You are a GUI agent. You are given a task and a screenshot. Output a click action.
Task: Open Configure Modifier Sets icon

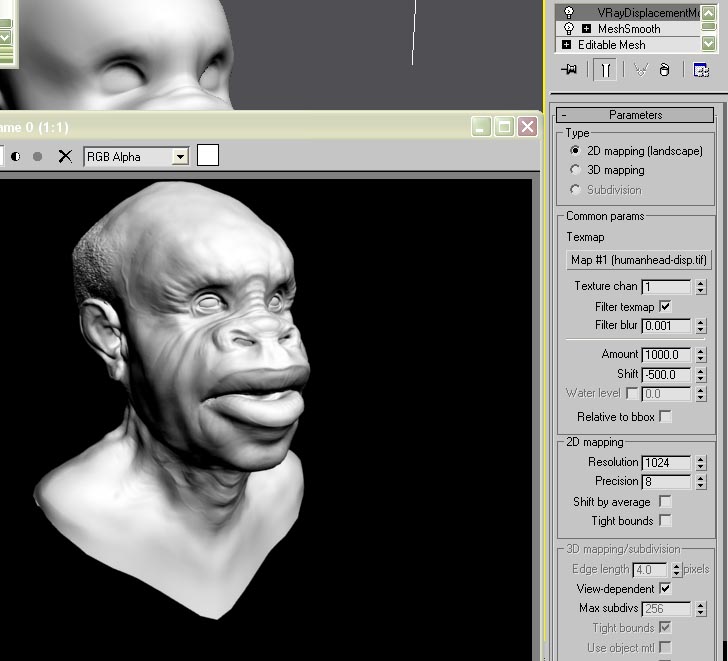[x=701, y=70]
